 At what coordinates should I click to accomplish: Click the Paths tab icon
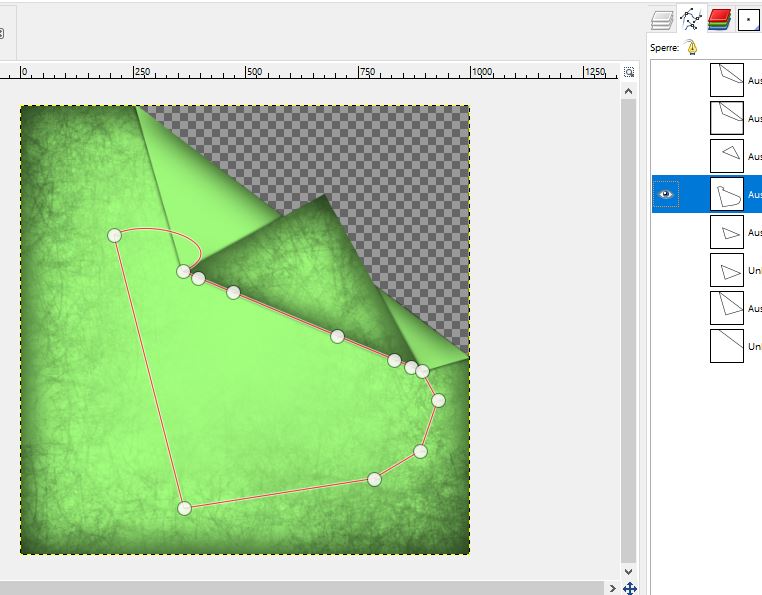pyautogui.click(x=690, y=18)
